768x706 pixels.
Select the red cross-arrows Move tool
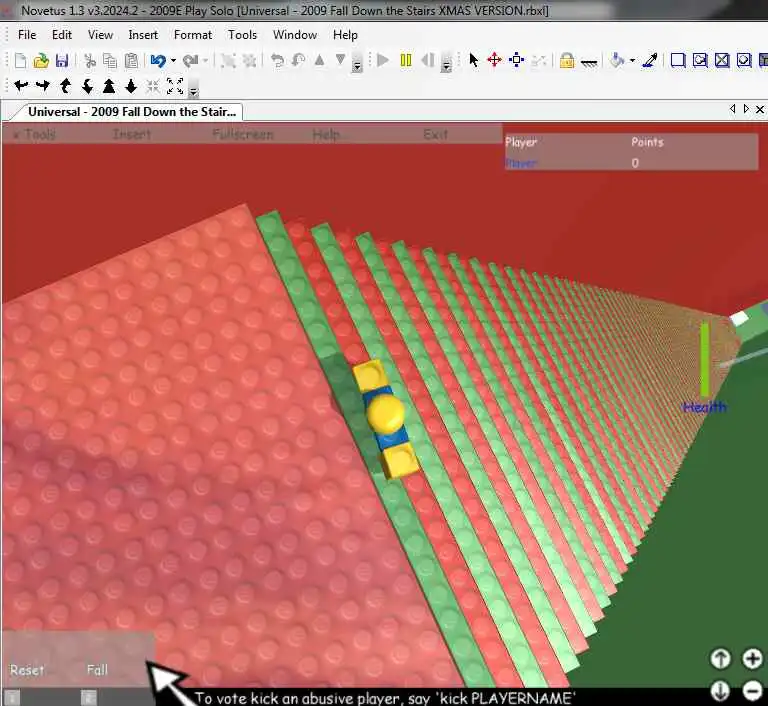[495, 60]
